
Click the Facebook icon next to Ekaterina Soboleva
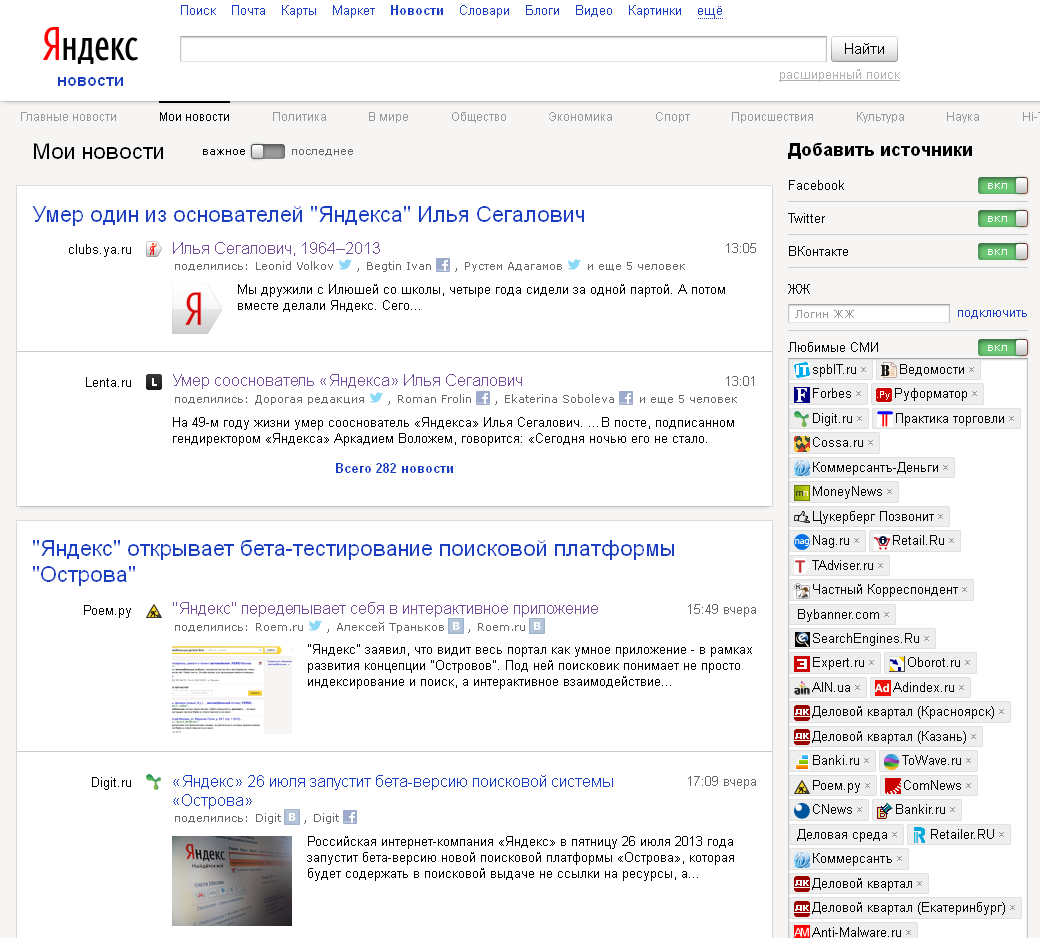625,398
